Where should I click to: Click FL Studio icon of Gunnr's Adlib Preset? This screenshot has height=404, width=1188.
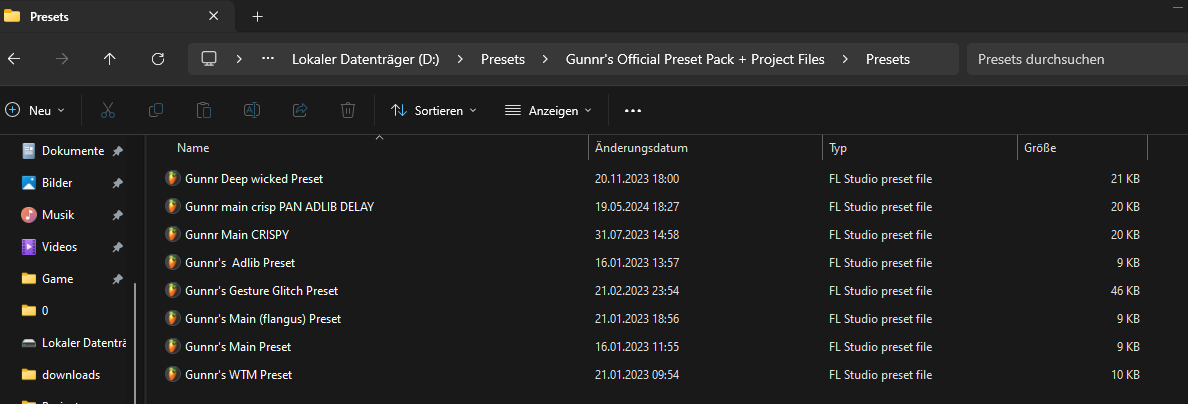click(173, 262)
